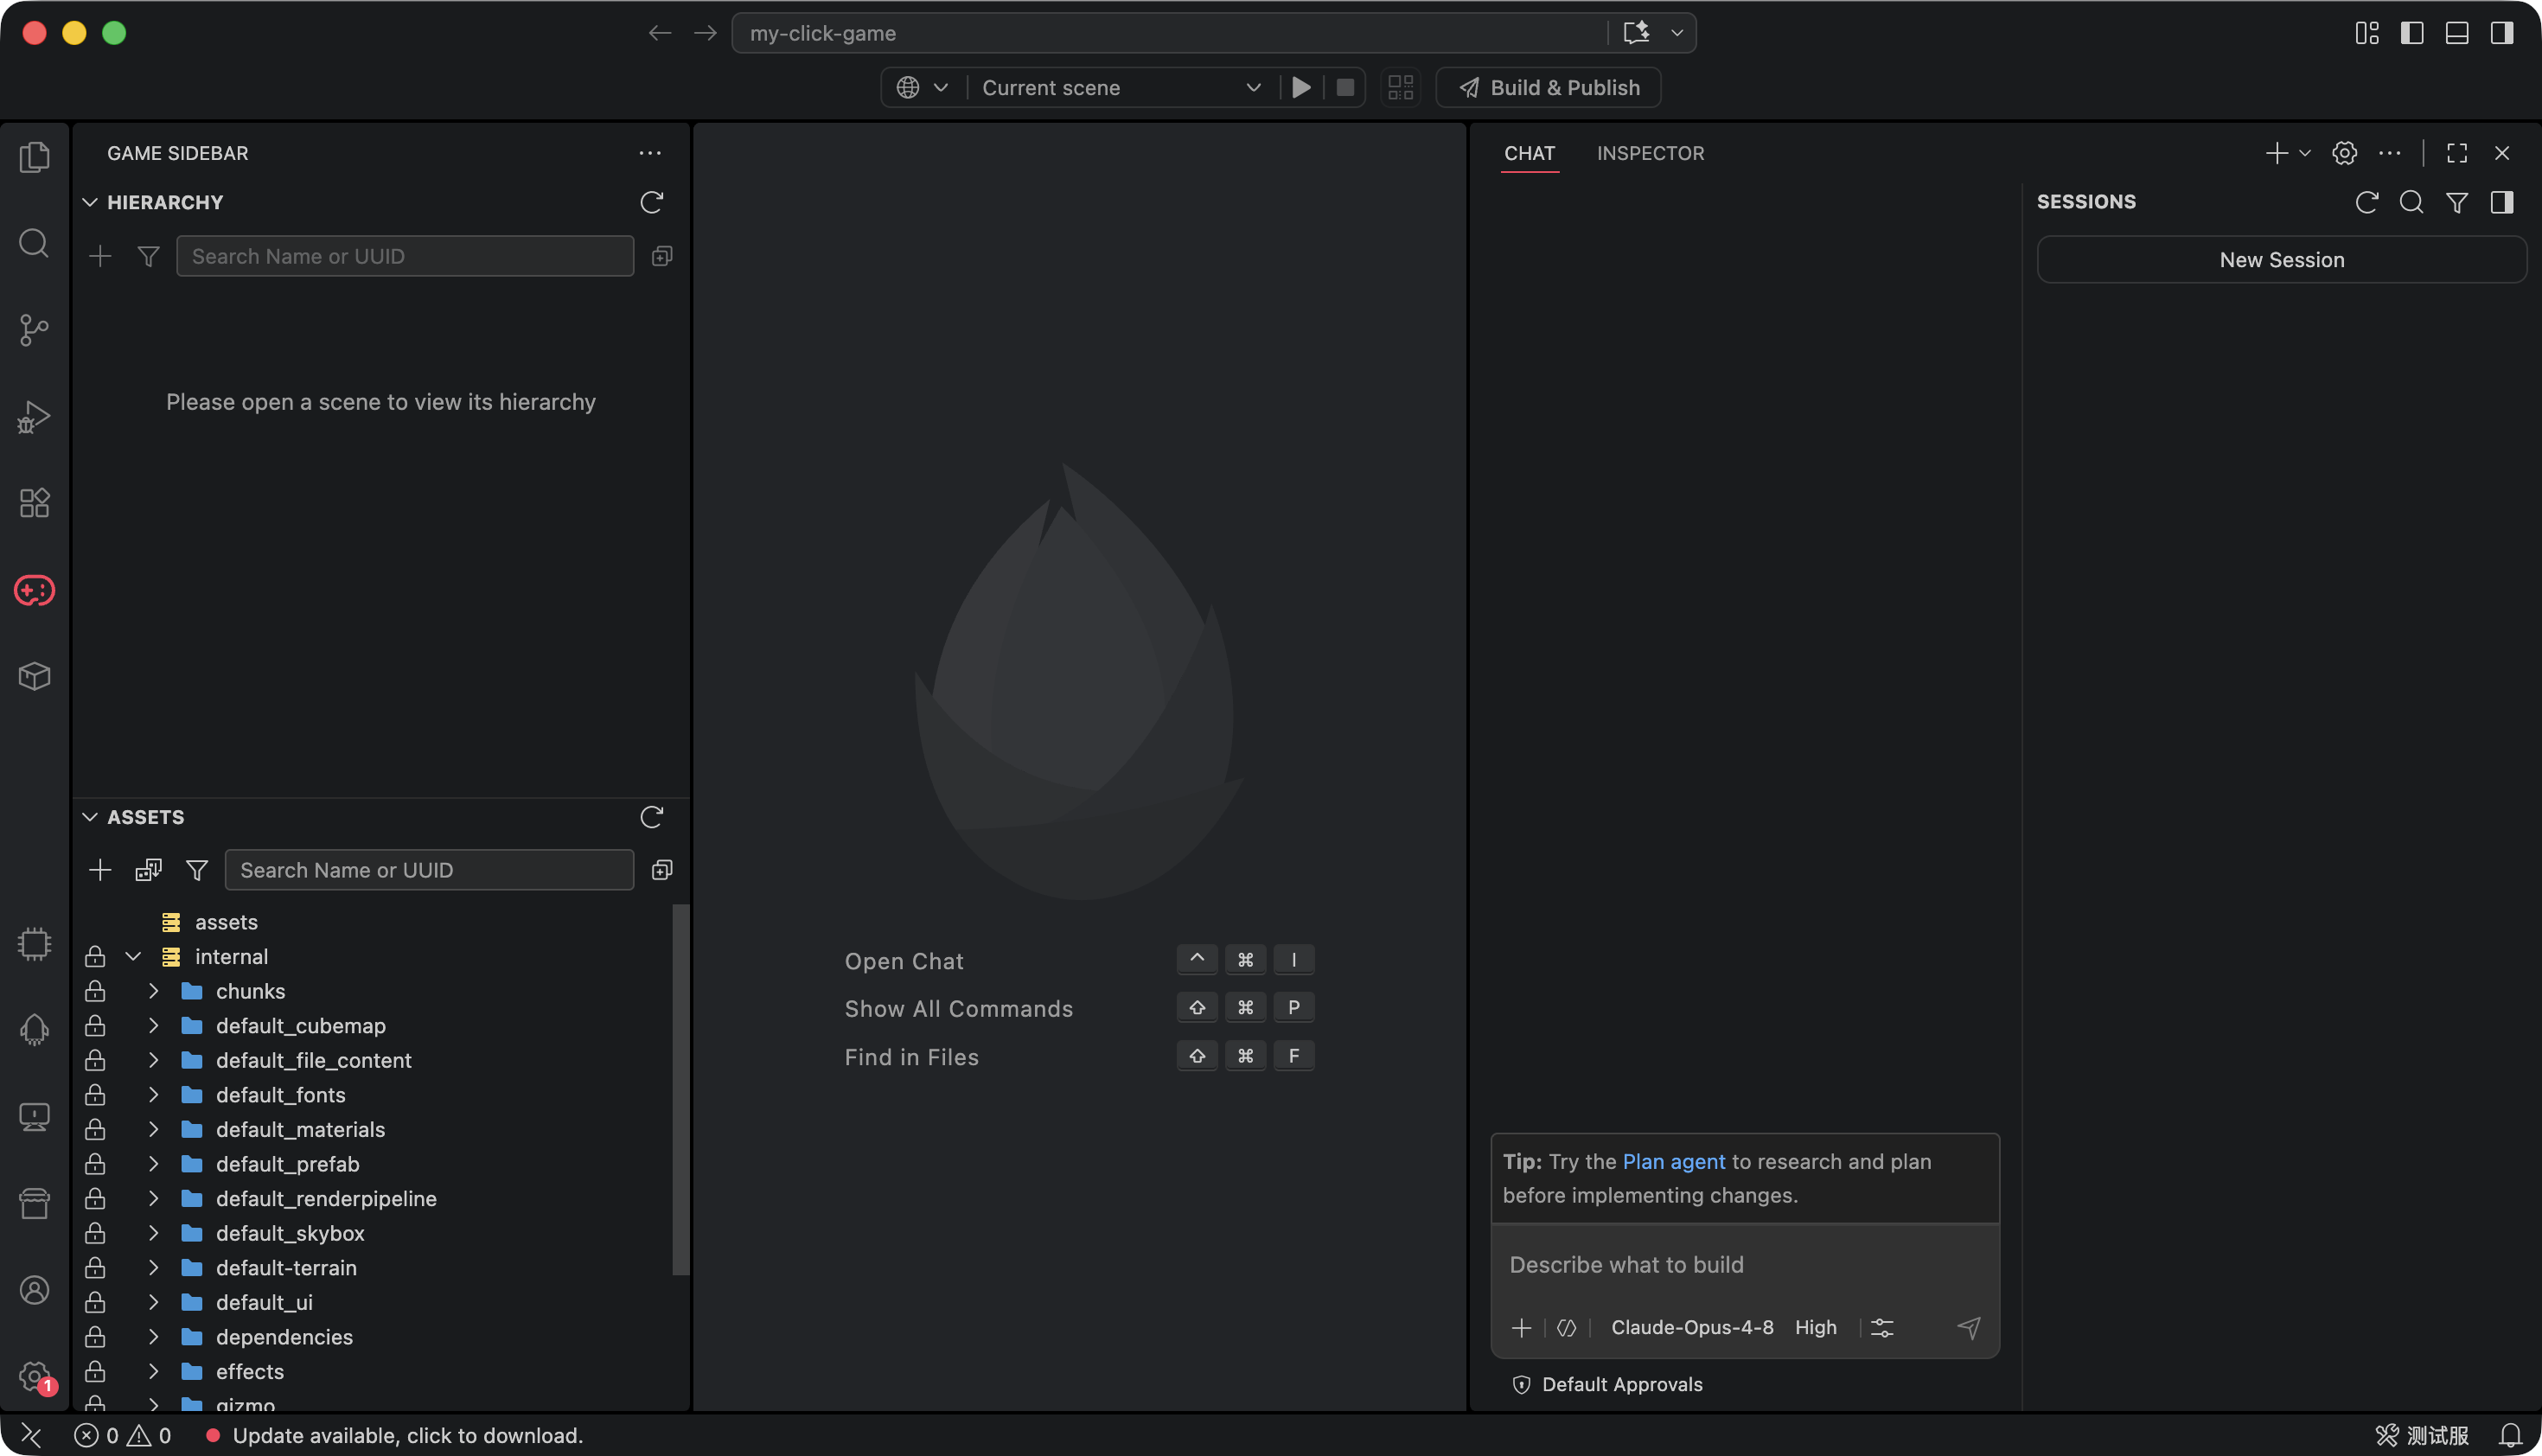Switch to the INSPECTOR tab
This screenshot has width=2542, height=1456.
[x=1650, y=153]
